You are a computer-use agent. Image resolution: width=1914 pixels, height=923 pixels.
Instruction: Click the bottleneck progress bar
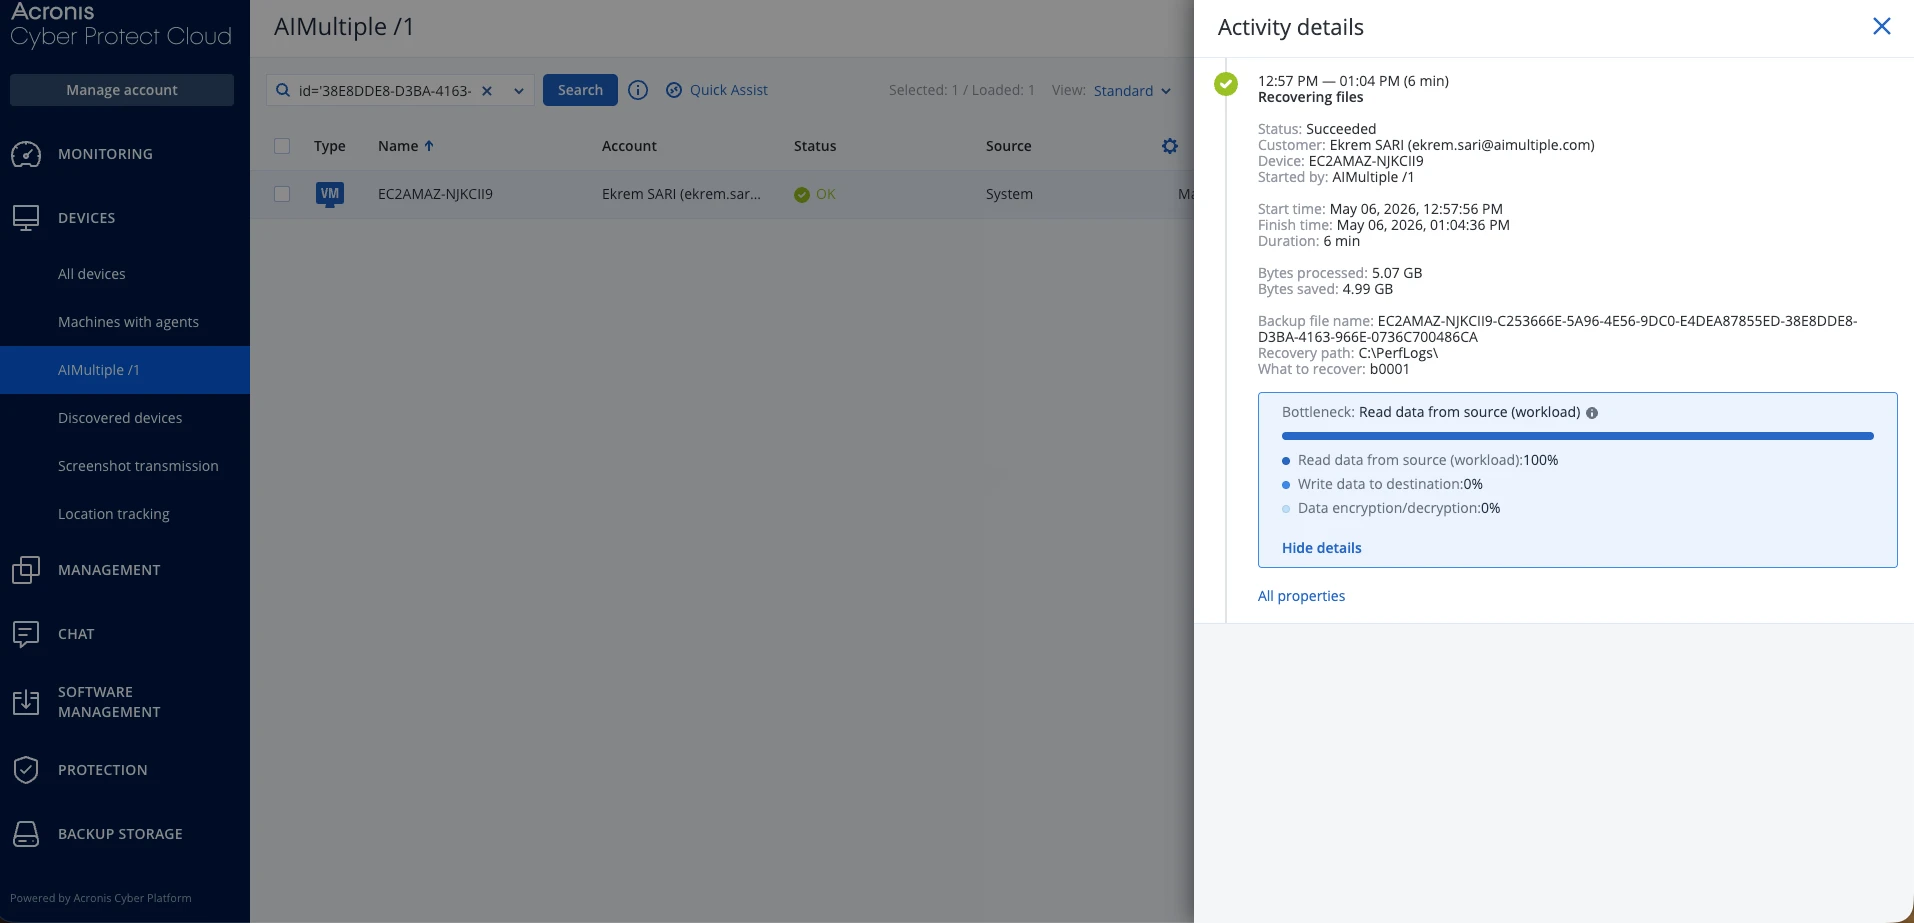pos(1577,436)
